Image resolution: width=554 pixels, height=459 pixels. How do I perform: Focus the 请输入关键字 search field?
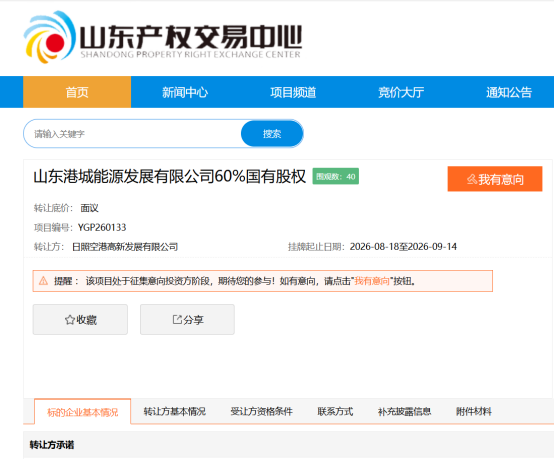tap(133, 134)
